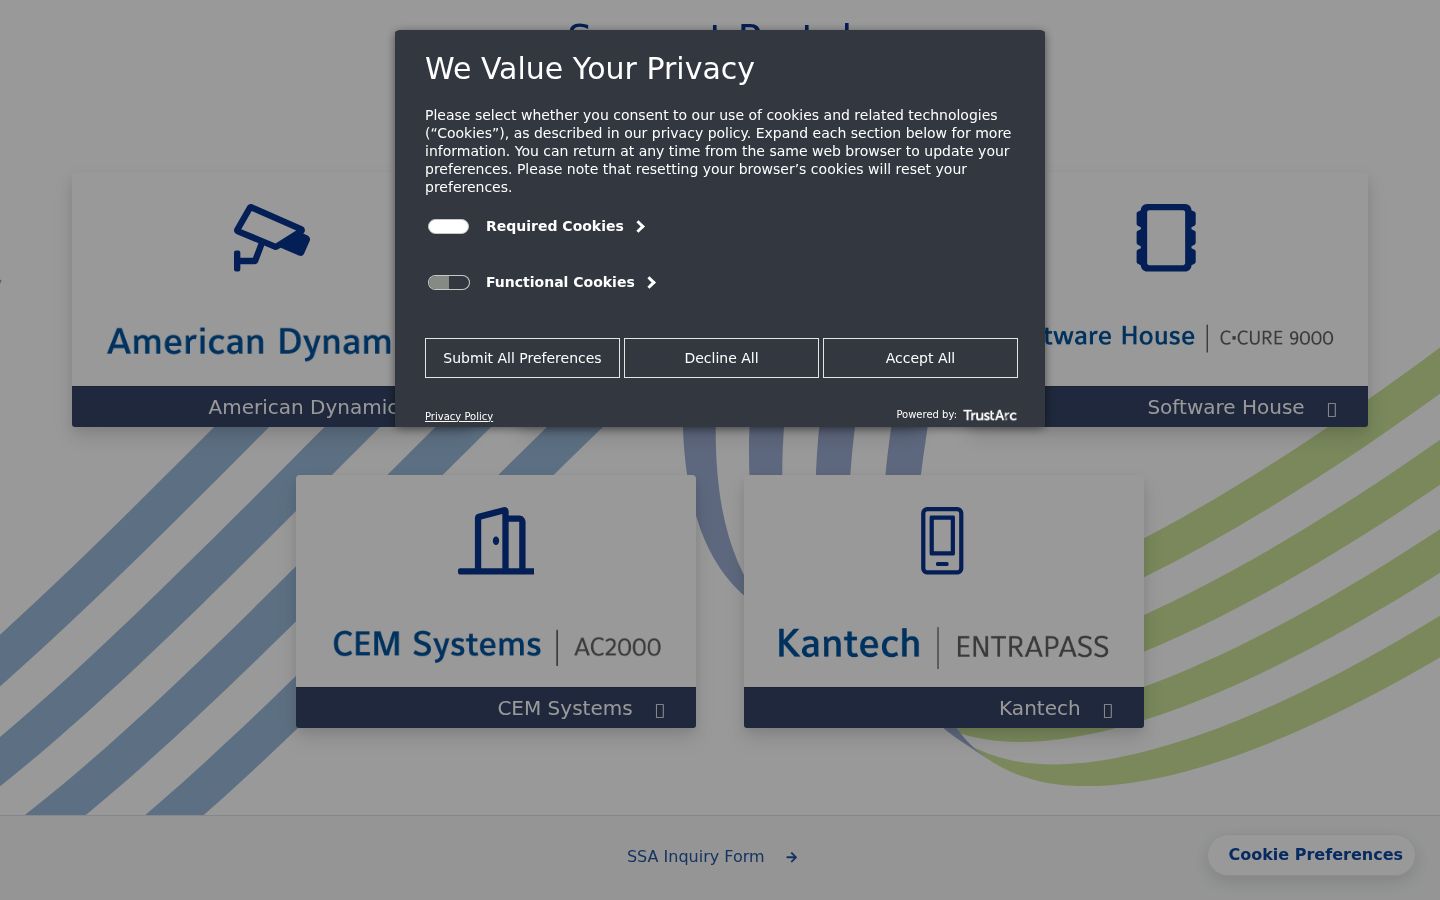This screenshot has width=1440, height=900.
Task: Click the CEM Systems door icon
Action: (496, 541)
